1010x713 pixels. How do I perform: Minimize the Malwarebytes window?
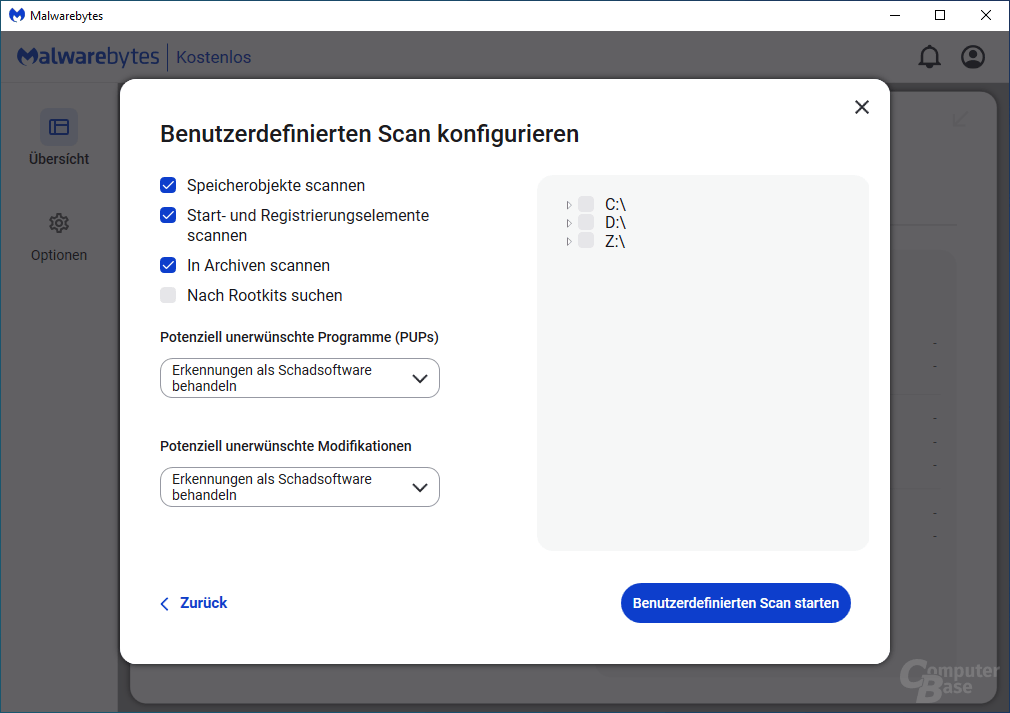[895, 15]
